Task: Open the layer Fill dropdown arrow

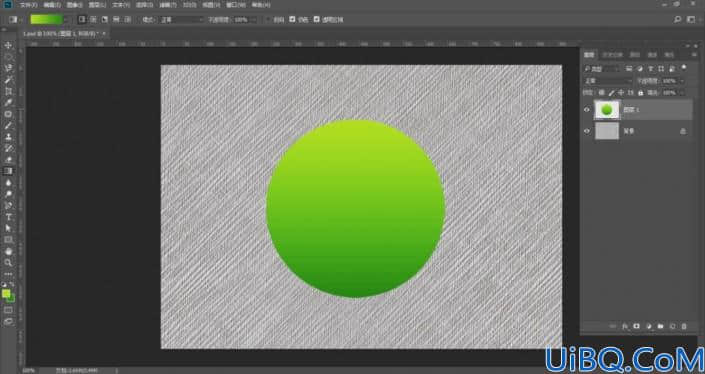Action: tap(682, 93)
